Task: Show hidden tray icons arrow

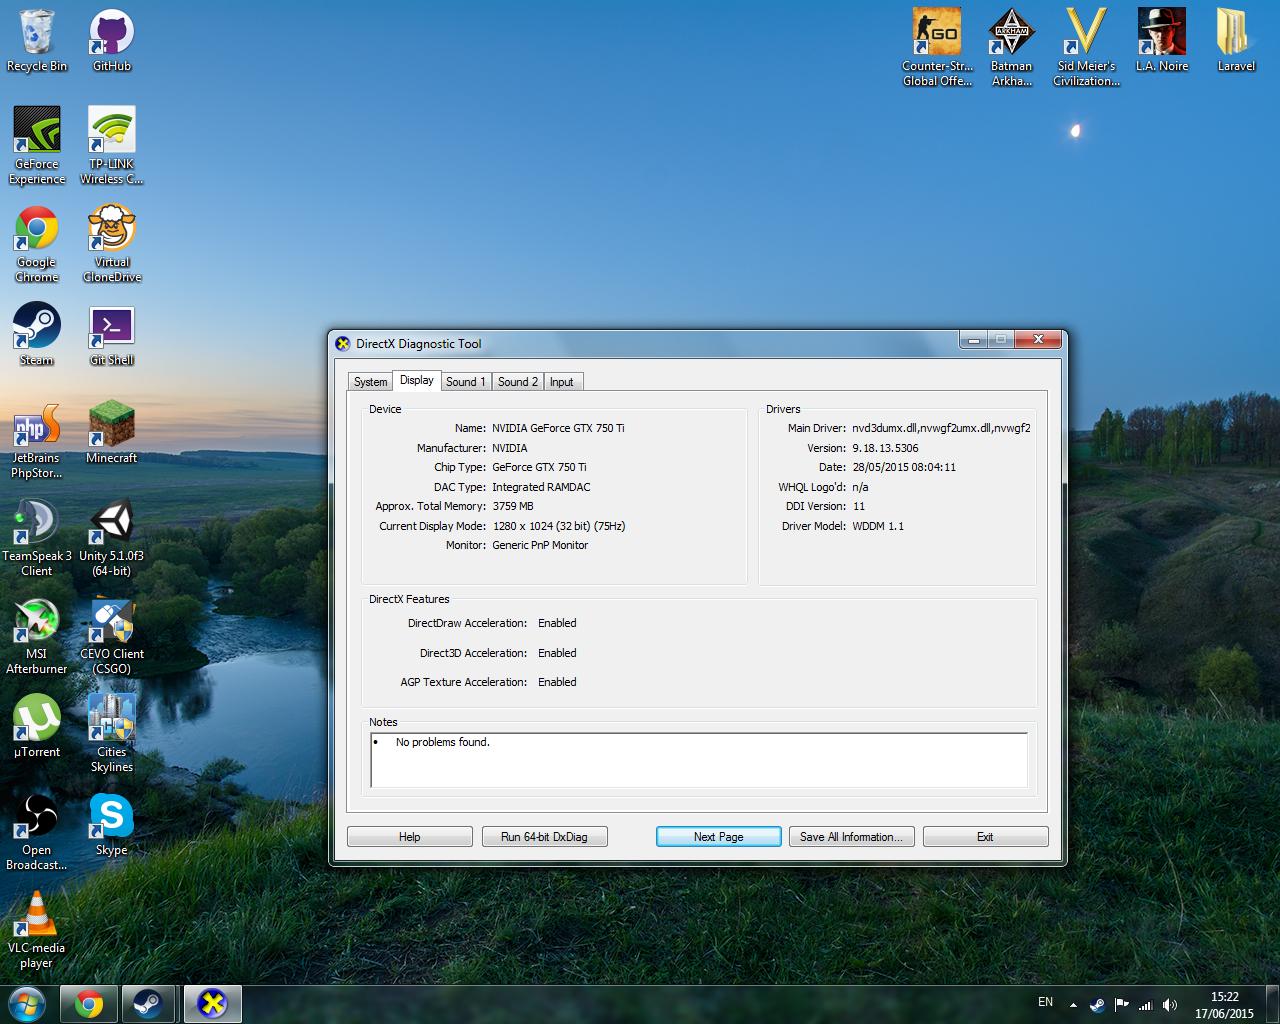Action: [1073, 1005]
